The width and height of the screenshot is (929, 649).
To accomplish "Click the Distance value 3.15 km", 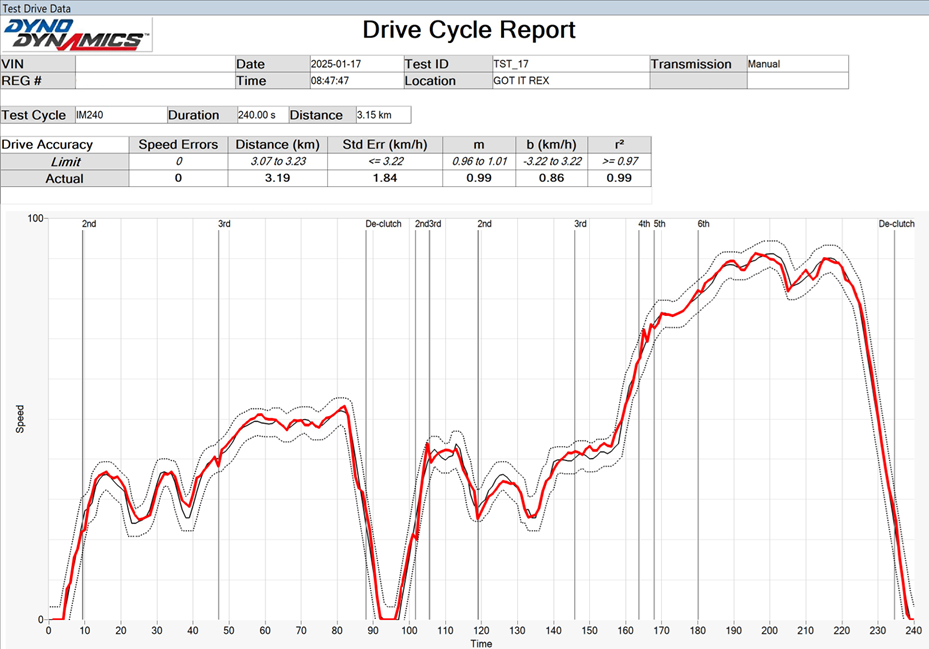I will point(382,115).
